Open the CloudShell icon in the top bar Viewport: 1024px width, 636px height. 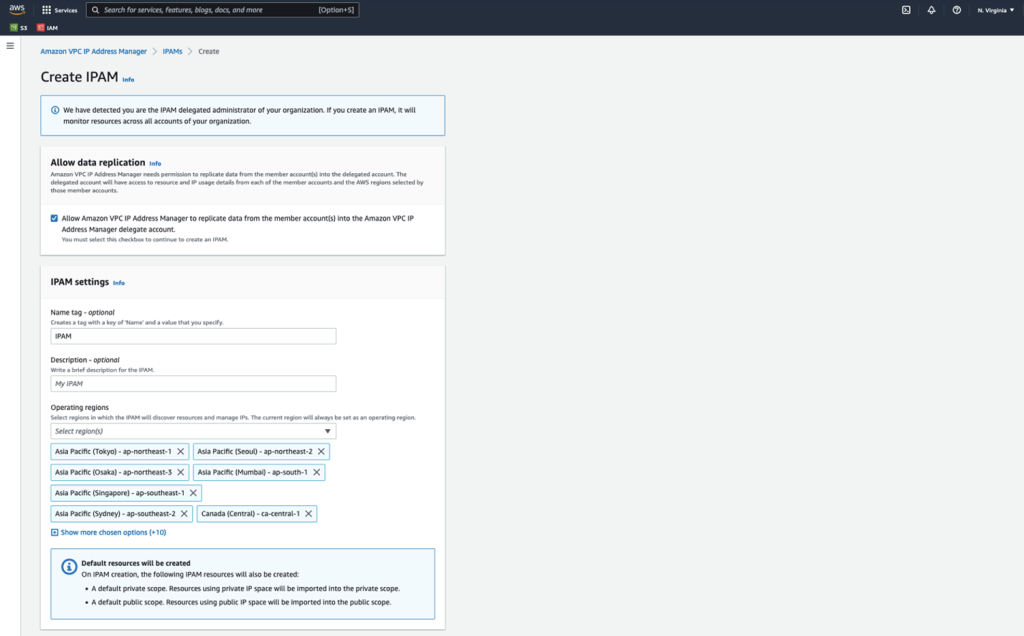[906, 10]
